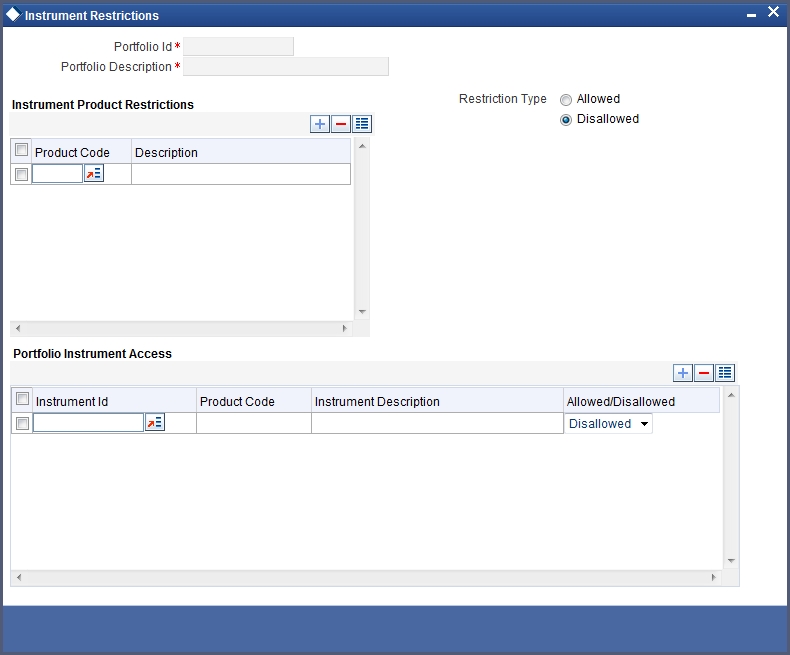Open single view for Portfolio Instrument Access

click(x=726, y=373)
